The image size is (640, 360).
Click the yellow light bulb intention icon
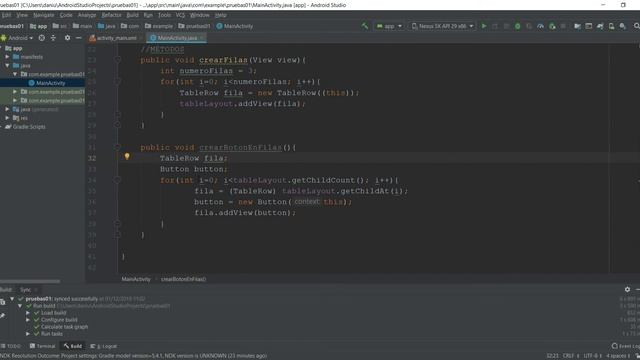[x=127, y=156]
